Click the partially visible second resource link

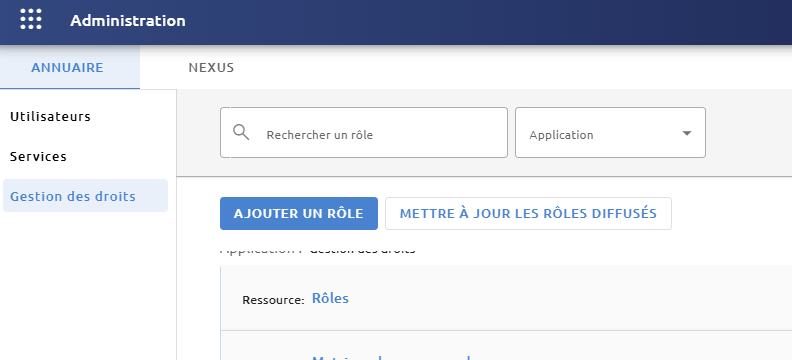391,357
